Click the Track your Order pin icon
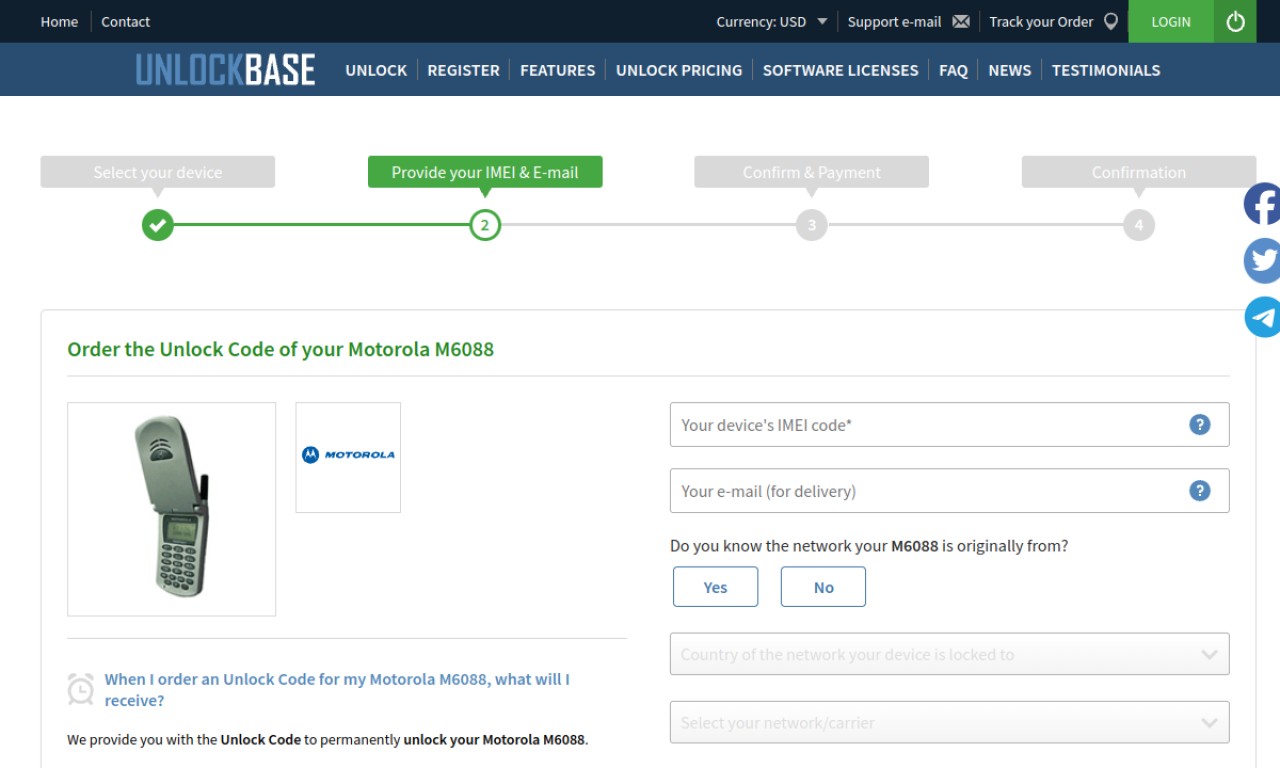The image size is (1280, 768). tap(1111, 22)
